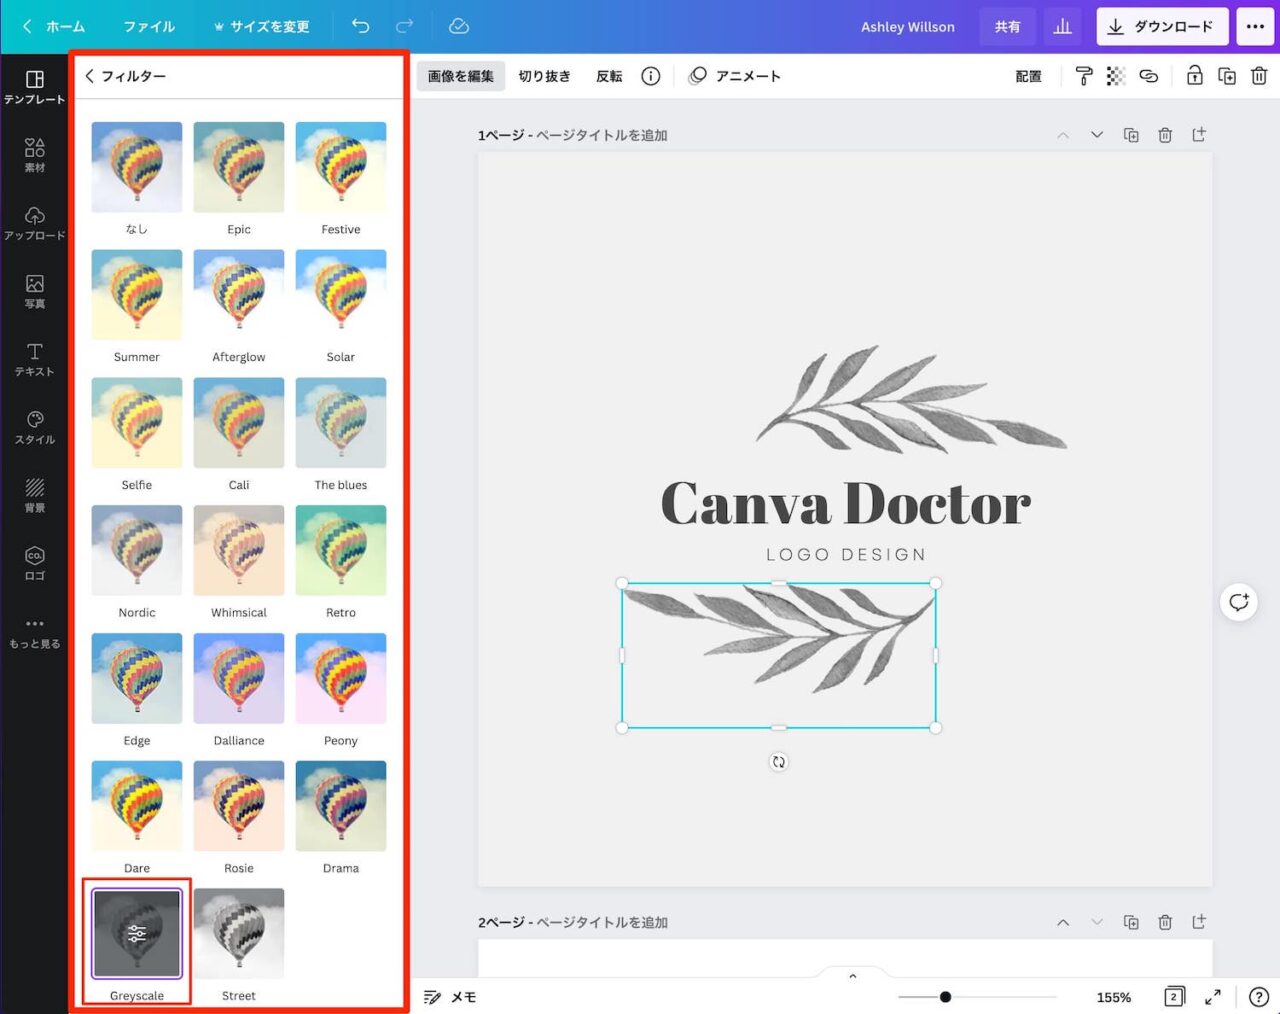Open the Photos (写真) sidebar tab
Viewport: 1280px width, 1014px height.
point(34,291)
